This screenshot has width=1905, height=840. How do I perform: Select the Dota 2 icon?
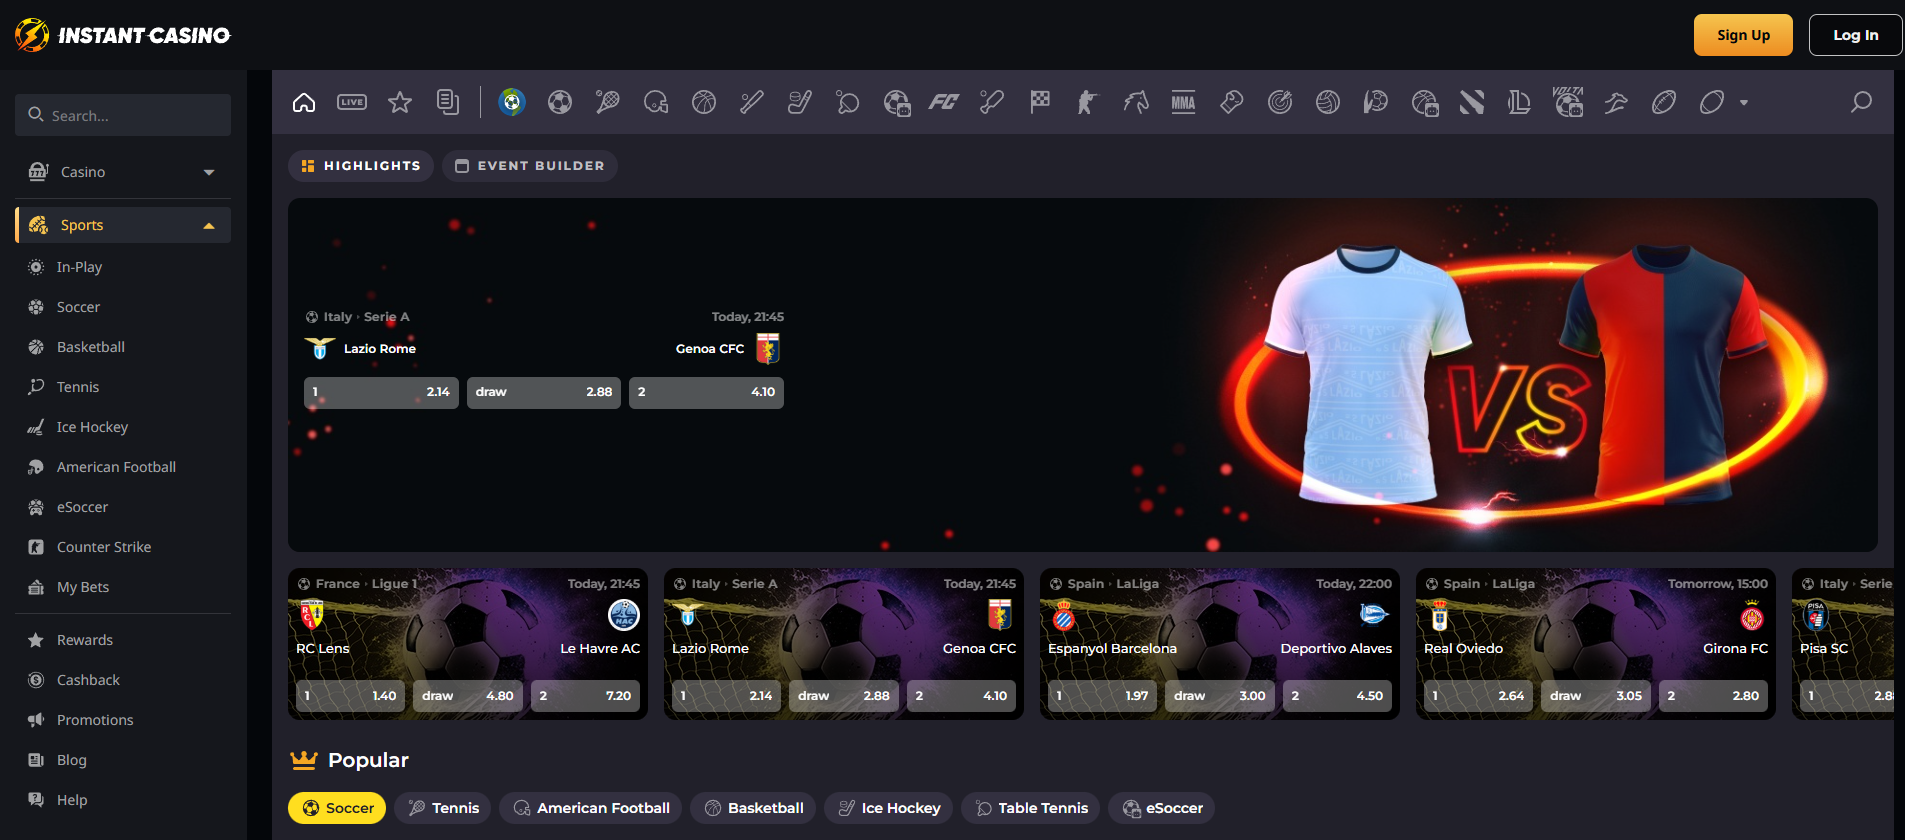tap(1472, 102)
